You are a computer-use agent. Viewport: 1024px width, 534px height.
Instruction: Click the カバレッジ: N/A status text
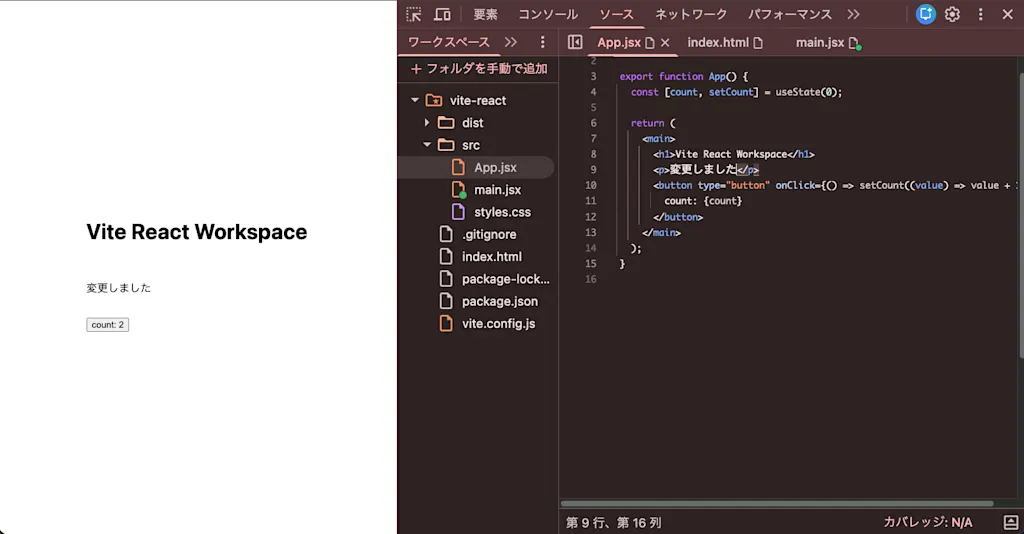click(927, 522)
